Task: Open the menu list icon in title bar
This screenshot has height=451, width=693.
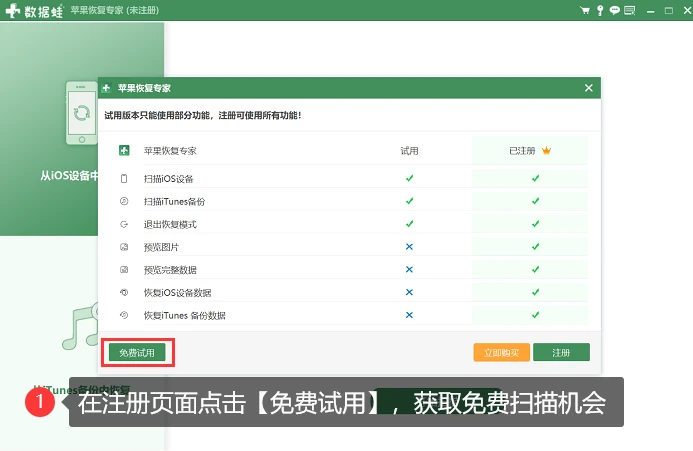Action: click(x=629, y=10)
